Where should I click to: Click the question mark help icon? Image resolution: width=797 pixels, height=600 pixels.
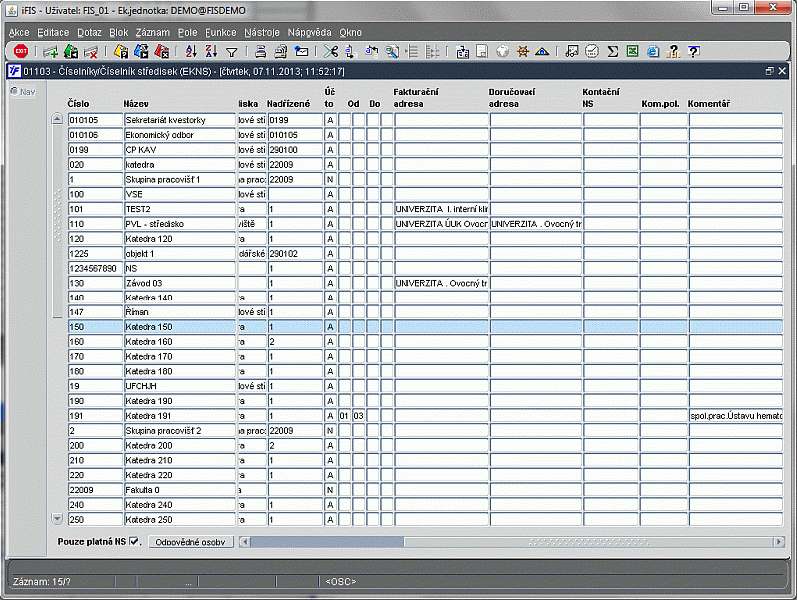point(692,51)
